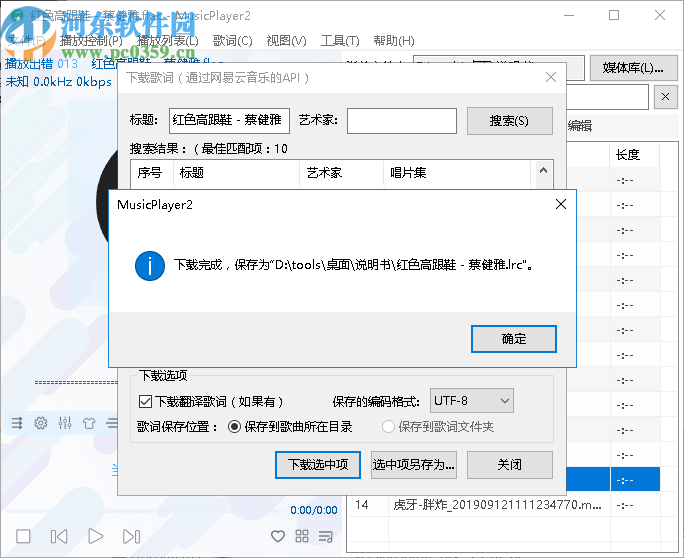Sort results by the 艺术家 column header
The width and height of the screenshot is (684, 558).
pyautogui.click(x=342, y=173)
